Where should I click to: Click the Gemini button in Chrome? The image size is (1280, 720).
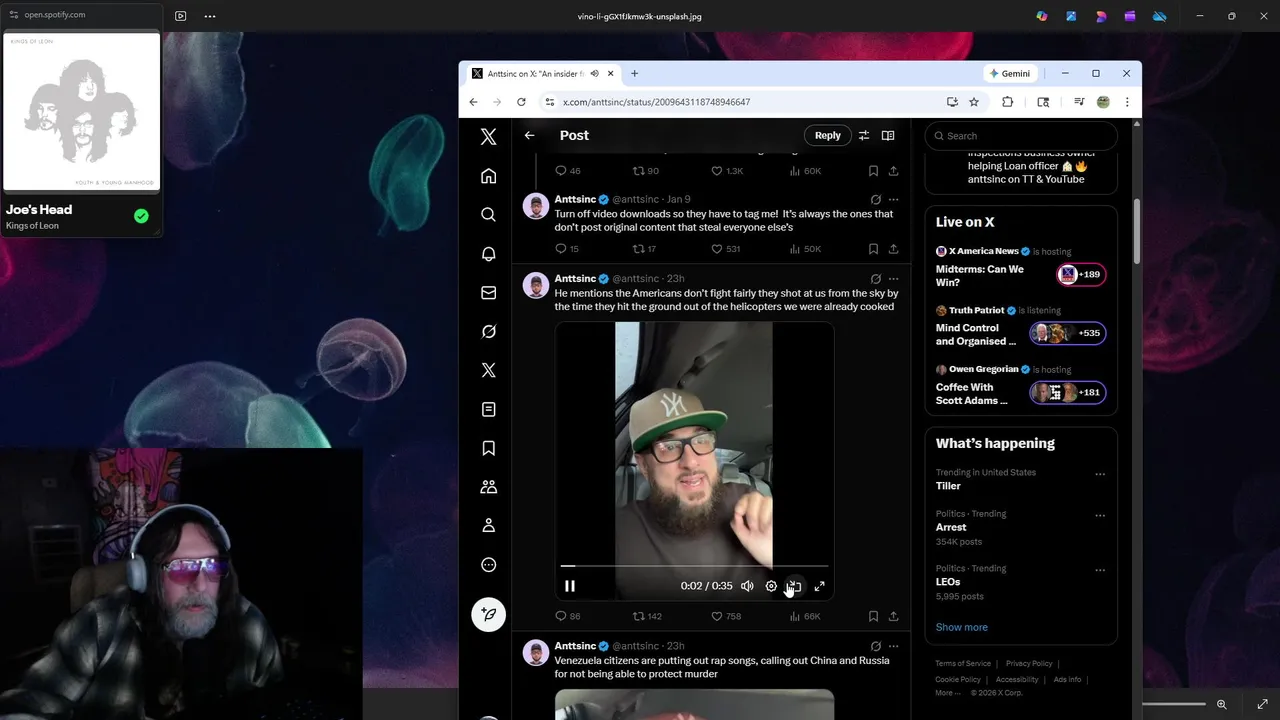[1009, 73]
